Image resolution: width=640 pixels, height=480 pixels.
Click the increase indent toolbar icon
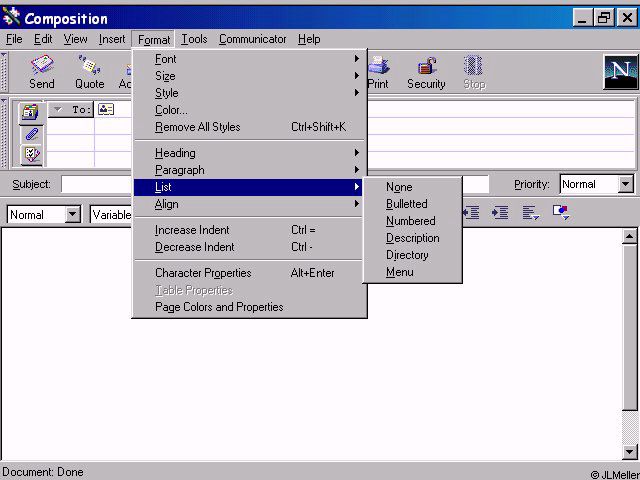click(500, 212)
